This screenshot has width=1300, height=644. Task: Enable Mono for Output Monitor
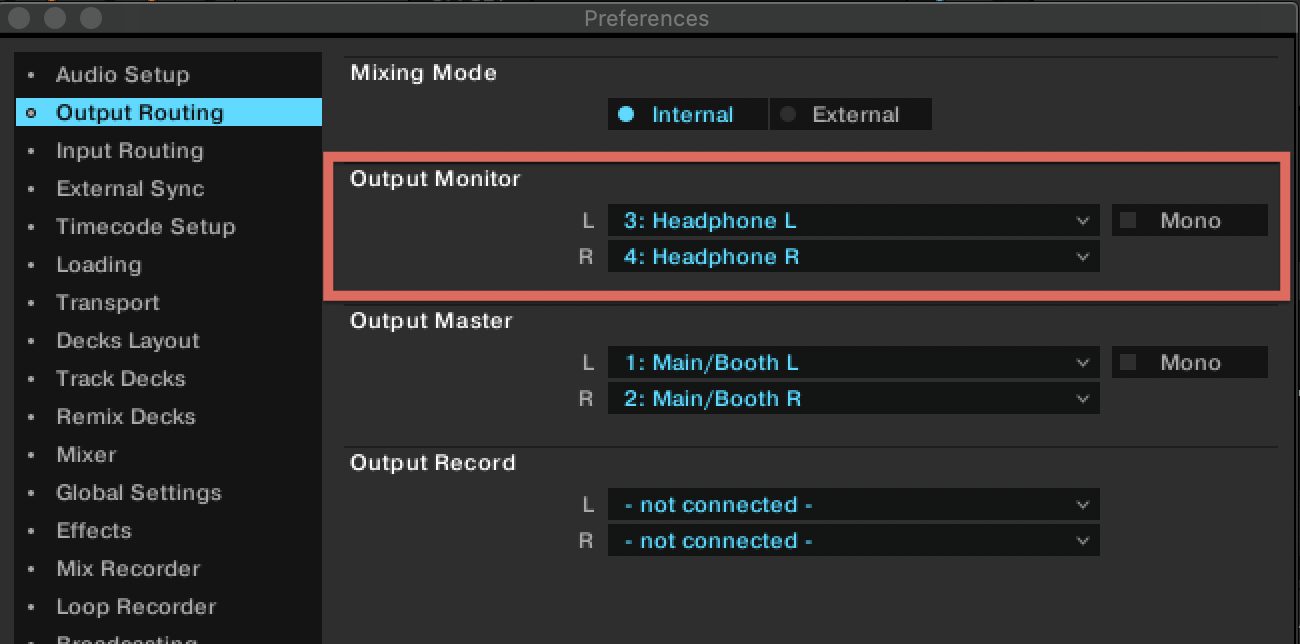(x=1129, y=221)
